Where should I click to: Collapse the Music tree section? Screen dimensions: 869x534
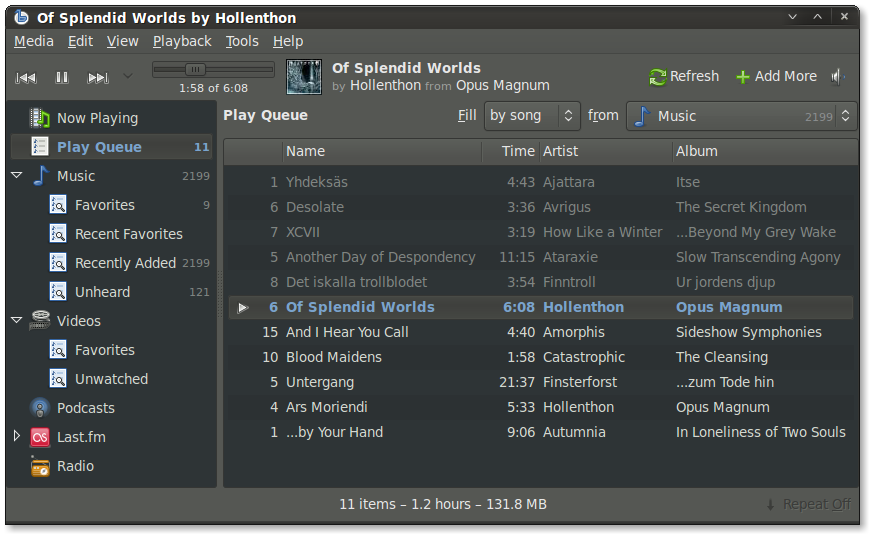17,175
